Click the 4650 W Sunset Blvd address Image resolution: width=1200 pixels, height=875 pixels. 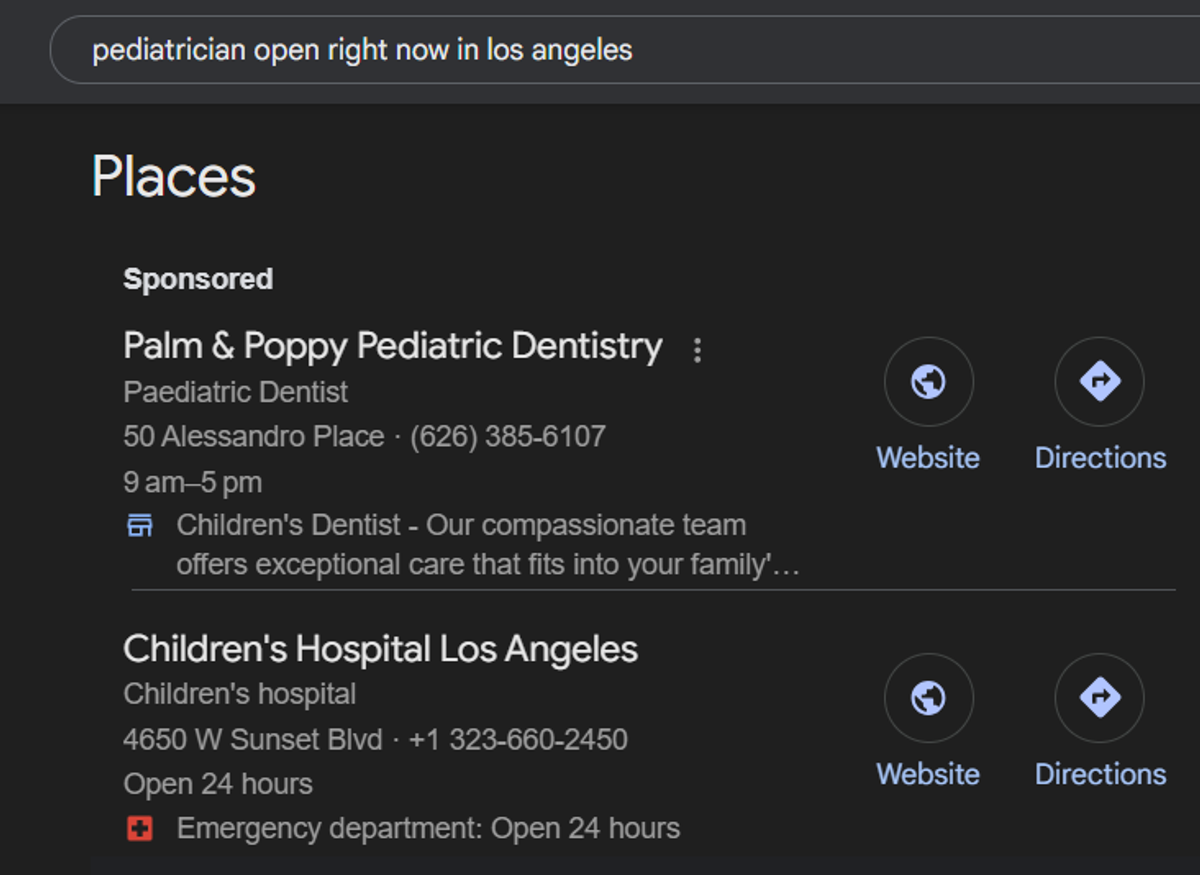tap(252, 740)
